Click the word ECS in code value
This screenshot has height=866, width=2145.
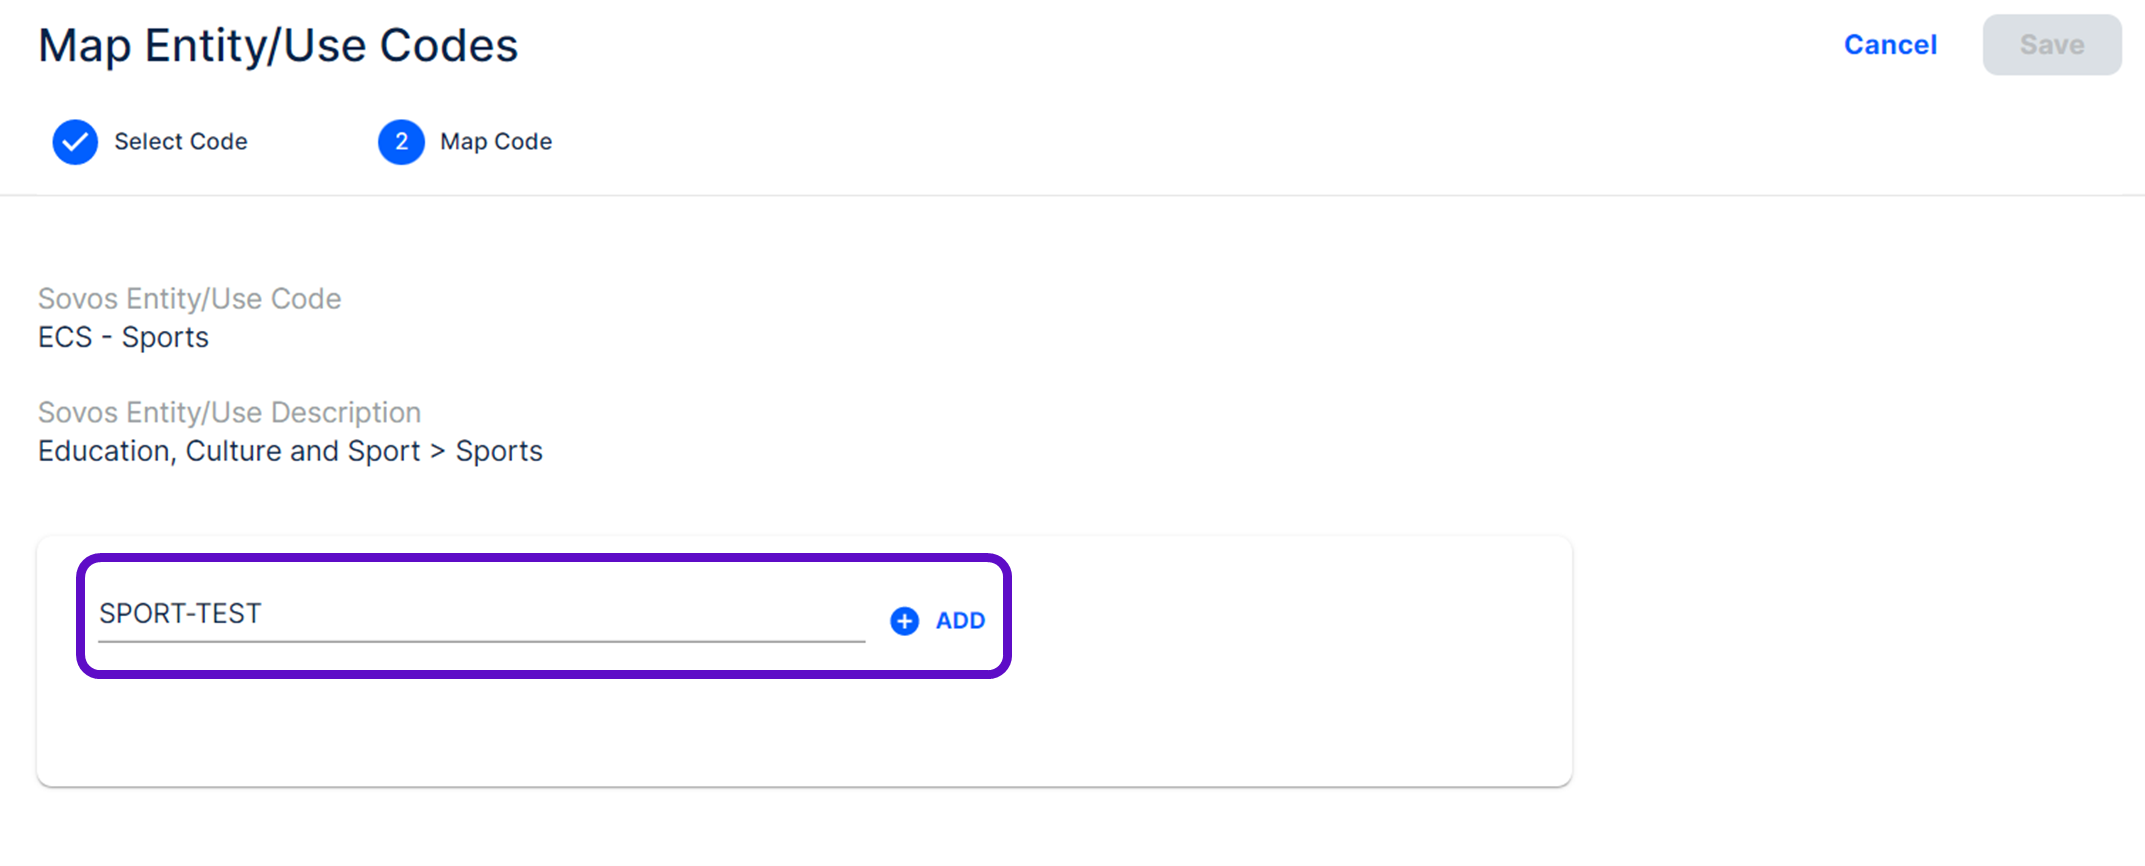[65, 338]
